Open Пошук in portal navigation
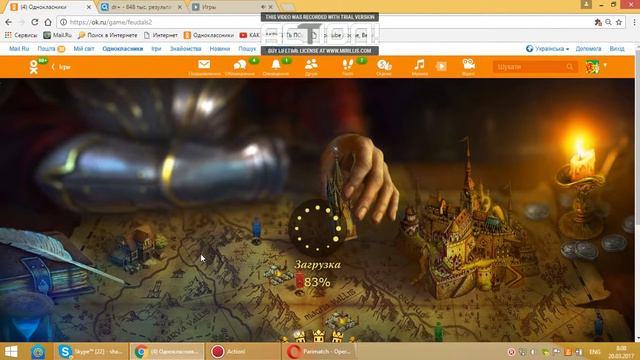The height and width of the screenshot is (360, 640). 247,49
